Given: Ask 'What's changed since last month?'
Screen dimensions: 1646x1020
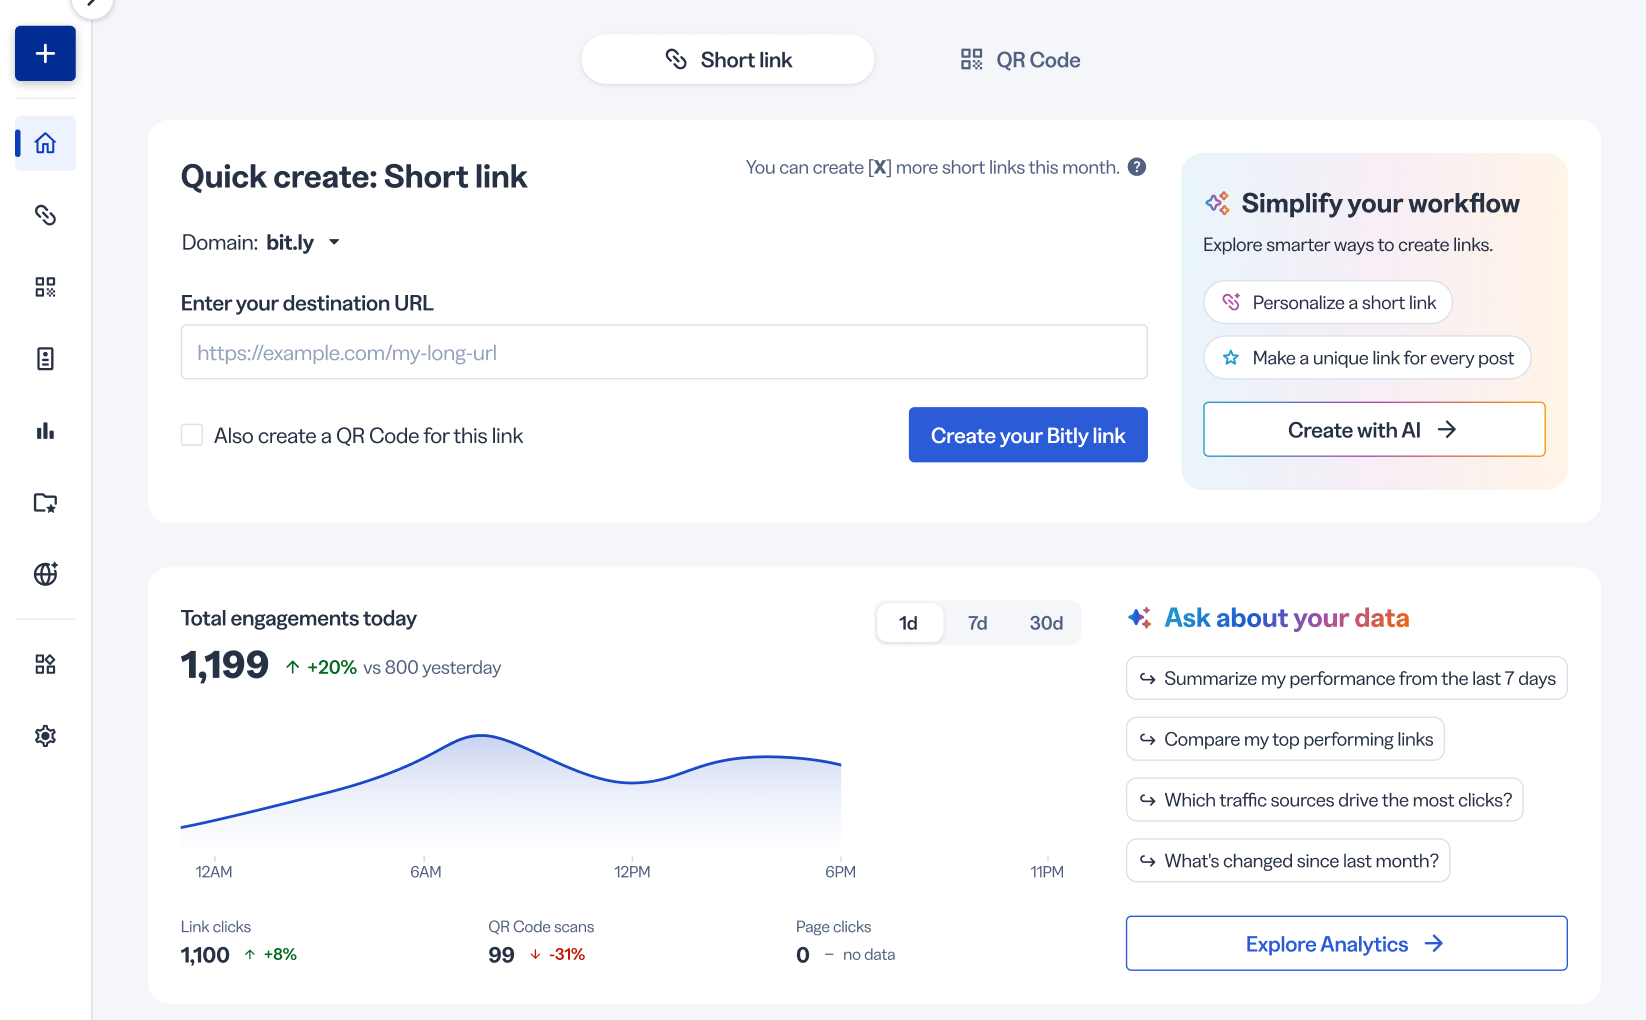Looking at the screenshot, I should [1288, 861].
